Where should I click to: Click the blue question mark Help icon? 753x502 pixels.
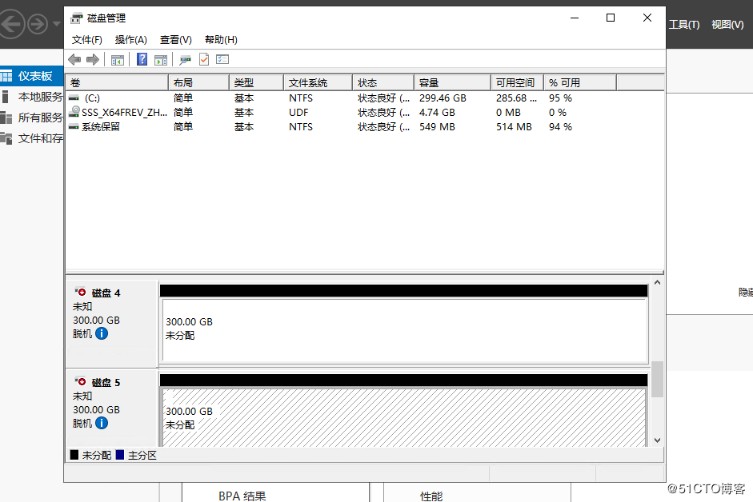pos(142,60)
